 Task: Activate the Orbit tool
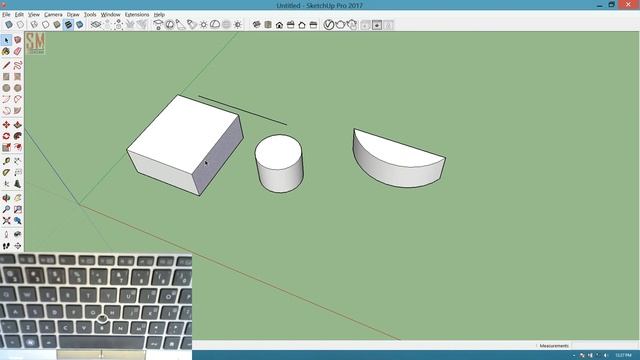click(x=6, y=198)
